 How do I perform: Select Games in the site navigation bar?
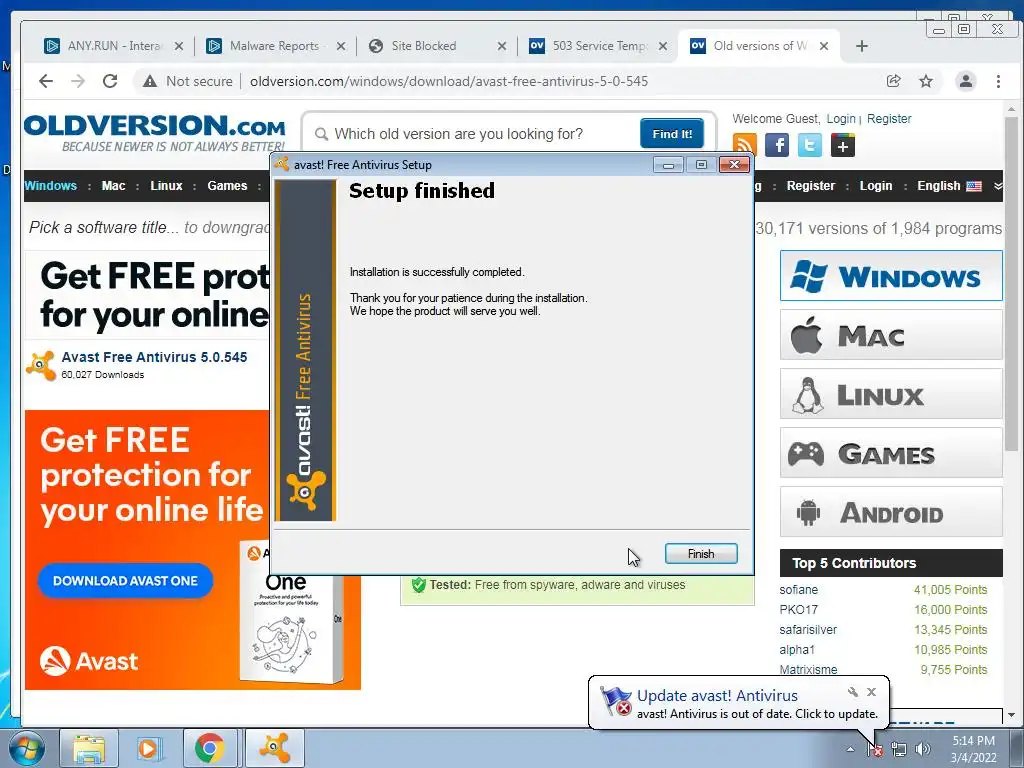tap(227, 185)
